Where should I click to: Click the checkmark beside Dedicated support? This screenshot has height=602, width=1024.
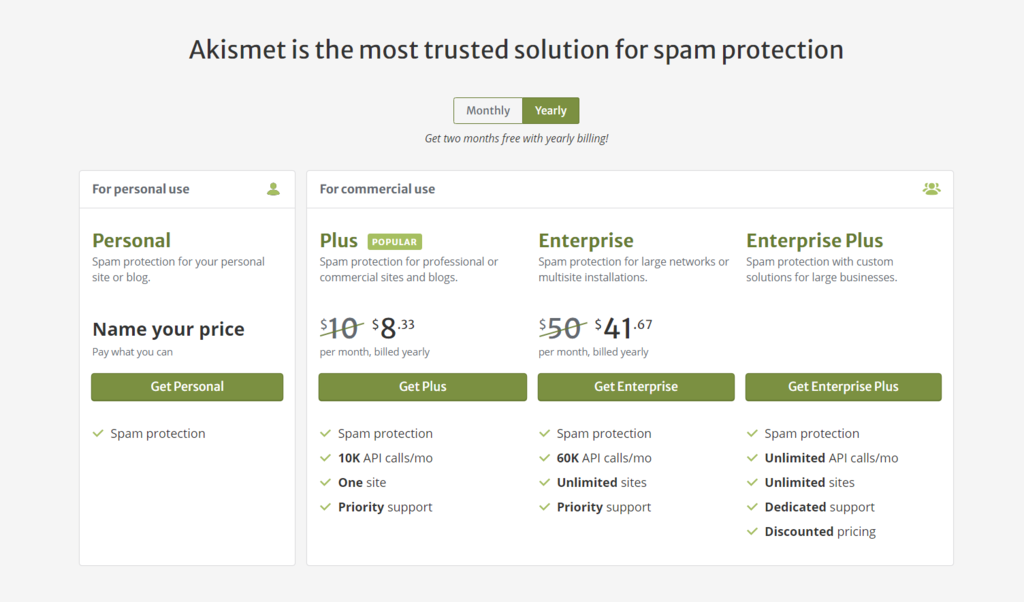752,507
